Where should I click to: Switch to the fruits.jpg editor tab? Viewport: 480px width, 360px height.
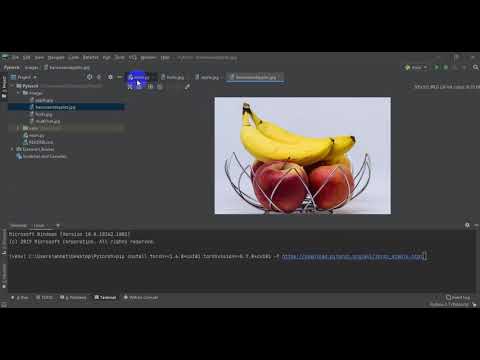pos(173,77)
